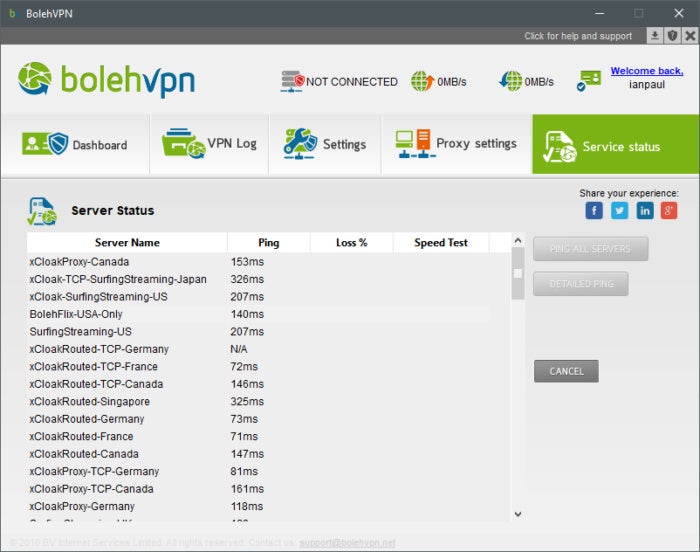
Task: Click the BolehVPN title bar app icon
Action: (x=12, y=13)
